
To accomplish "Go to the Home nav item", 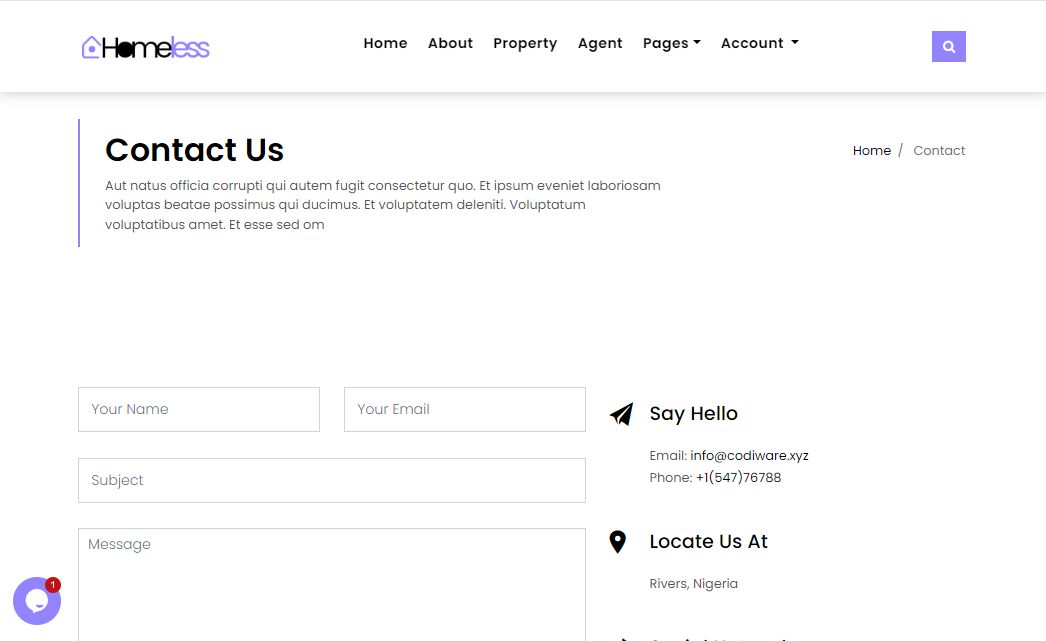I will [385, 43].
